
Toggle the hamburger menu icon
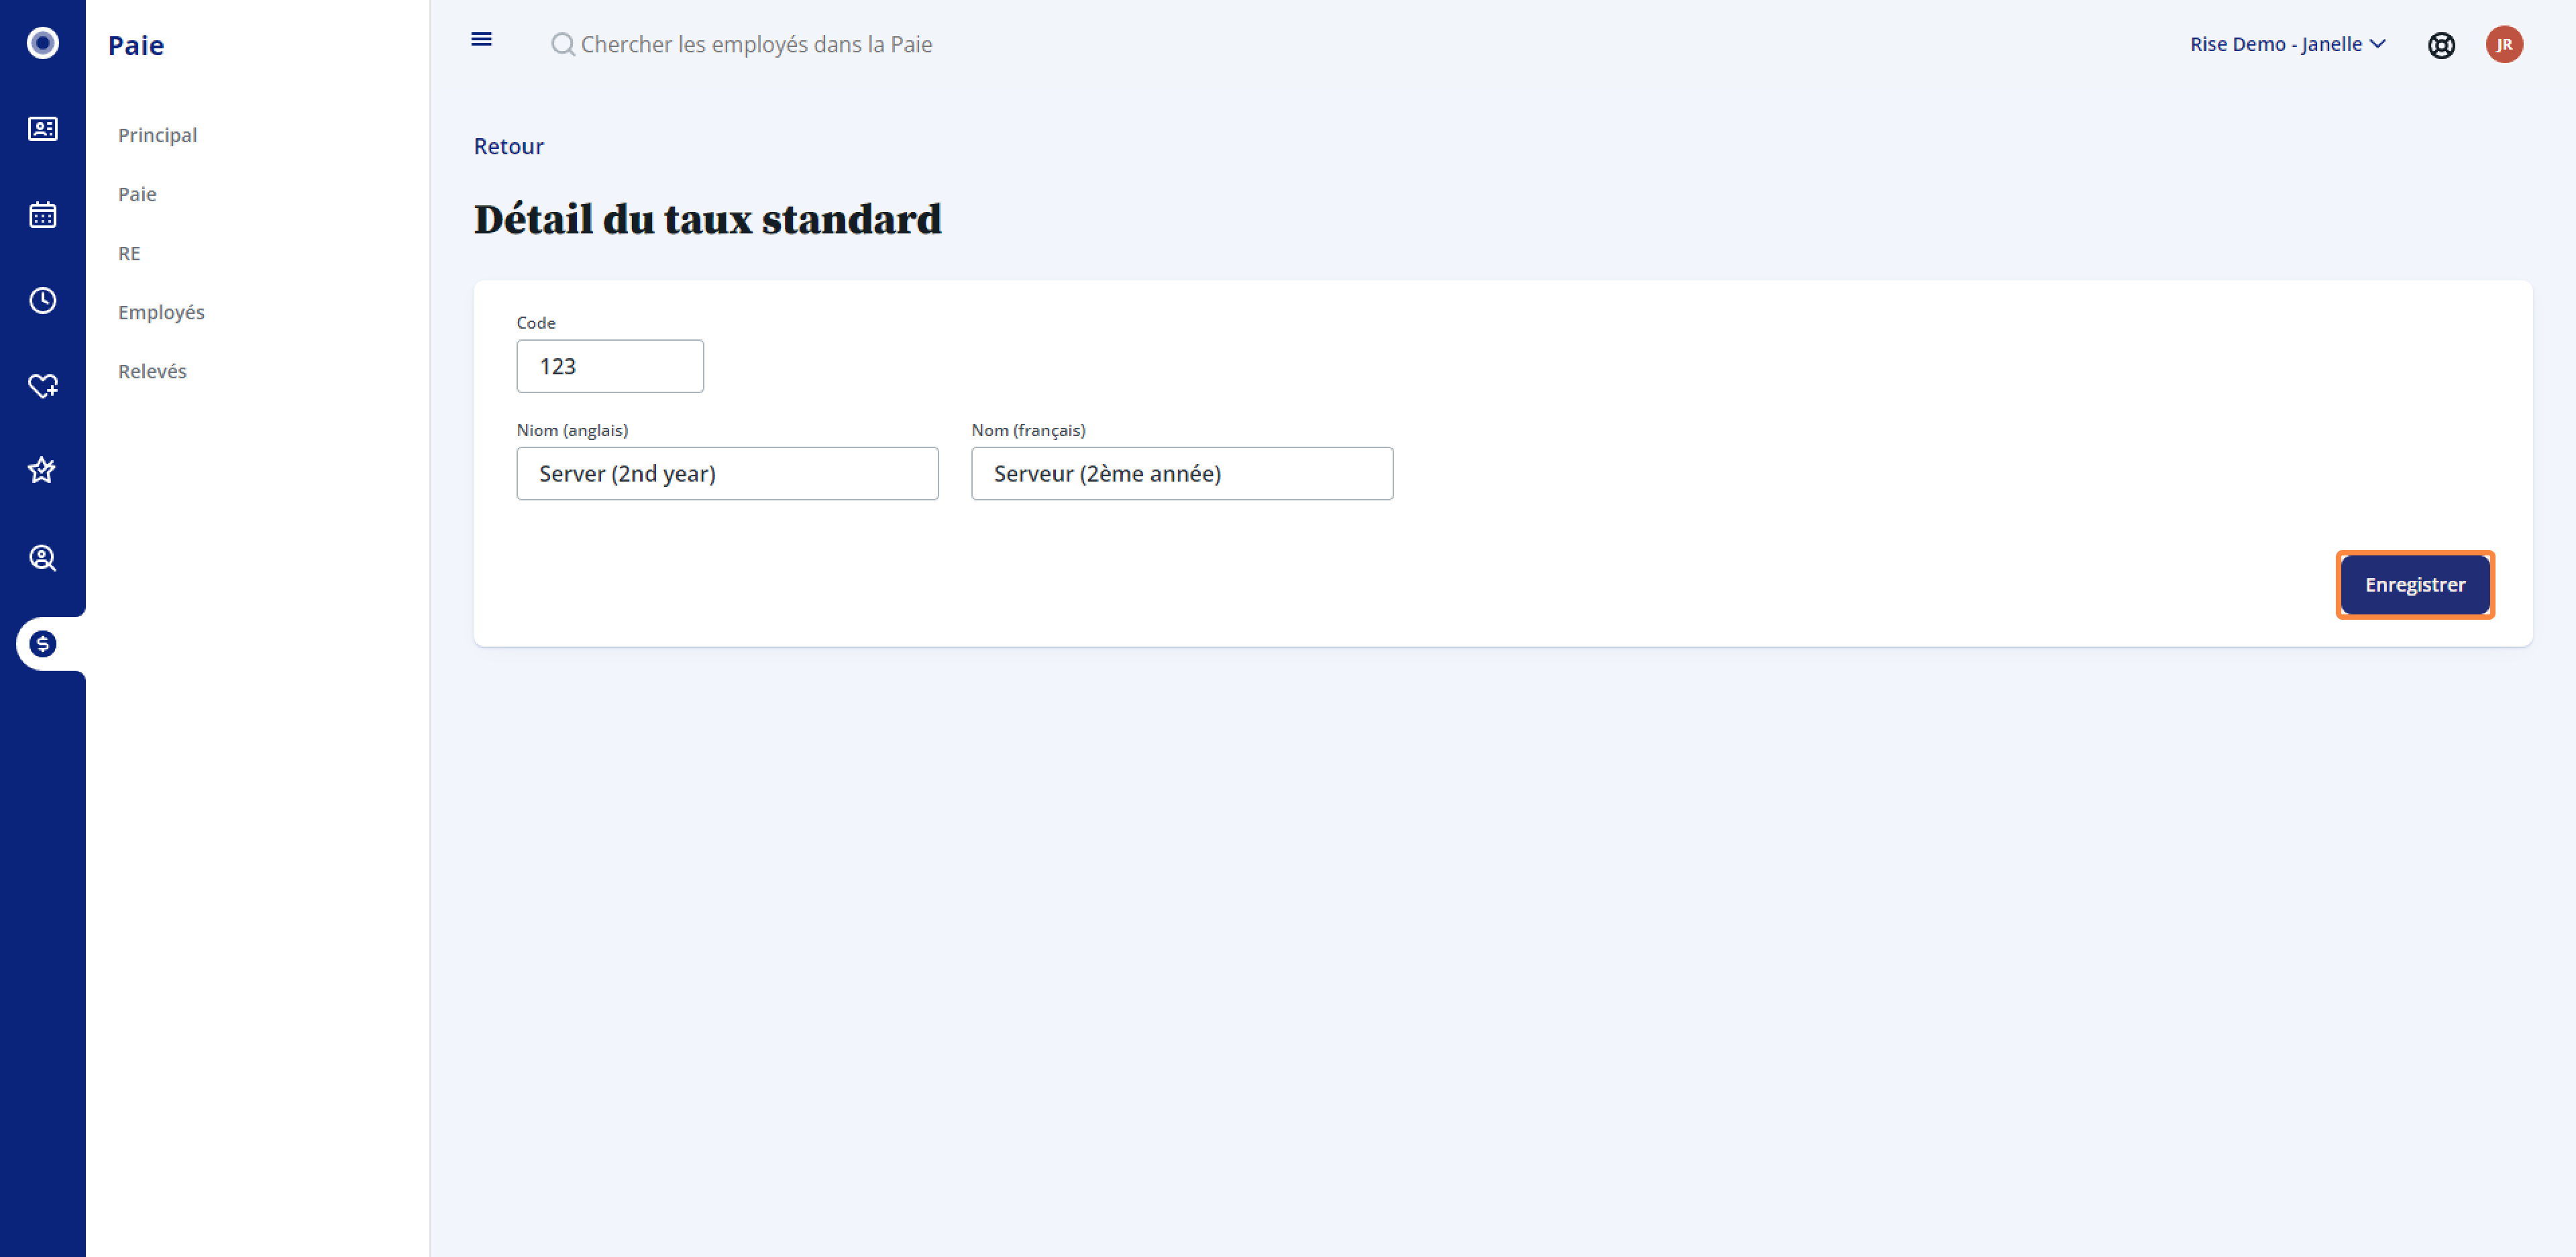tap(481, 39)
